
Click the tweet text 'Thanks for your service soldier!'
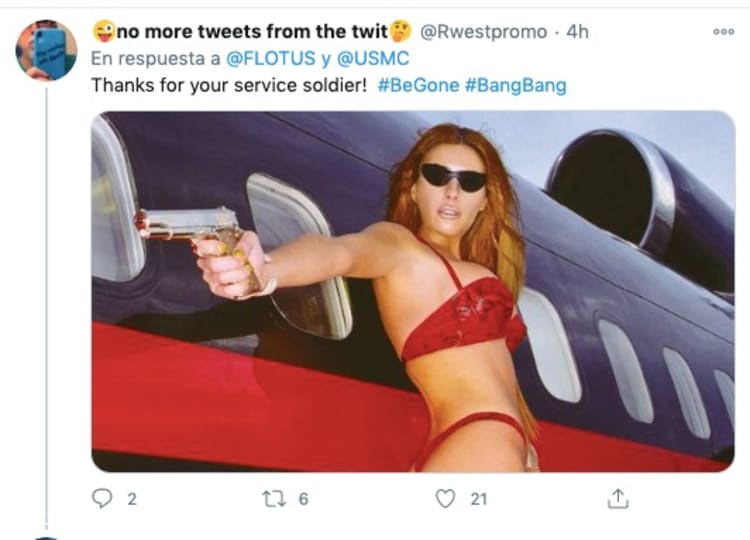click(230, 86)
